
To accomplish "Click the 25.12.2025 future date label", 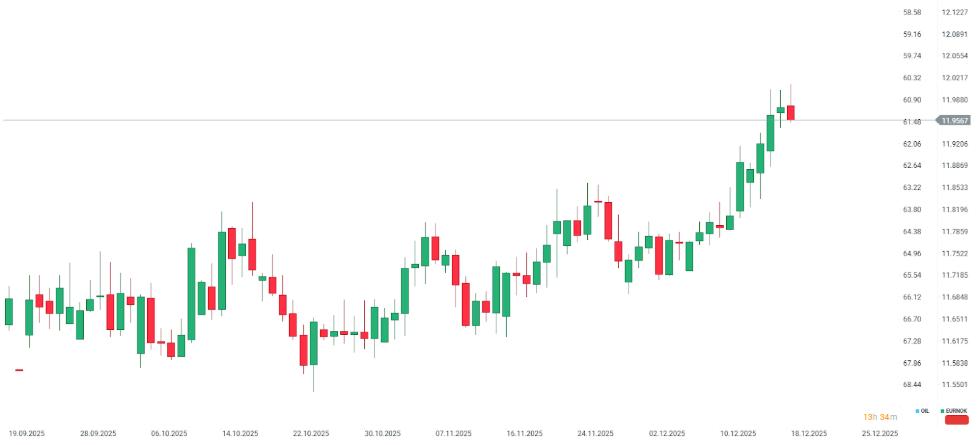I will 879,434.
